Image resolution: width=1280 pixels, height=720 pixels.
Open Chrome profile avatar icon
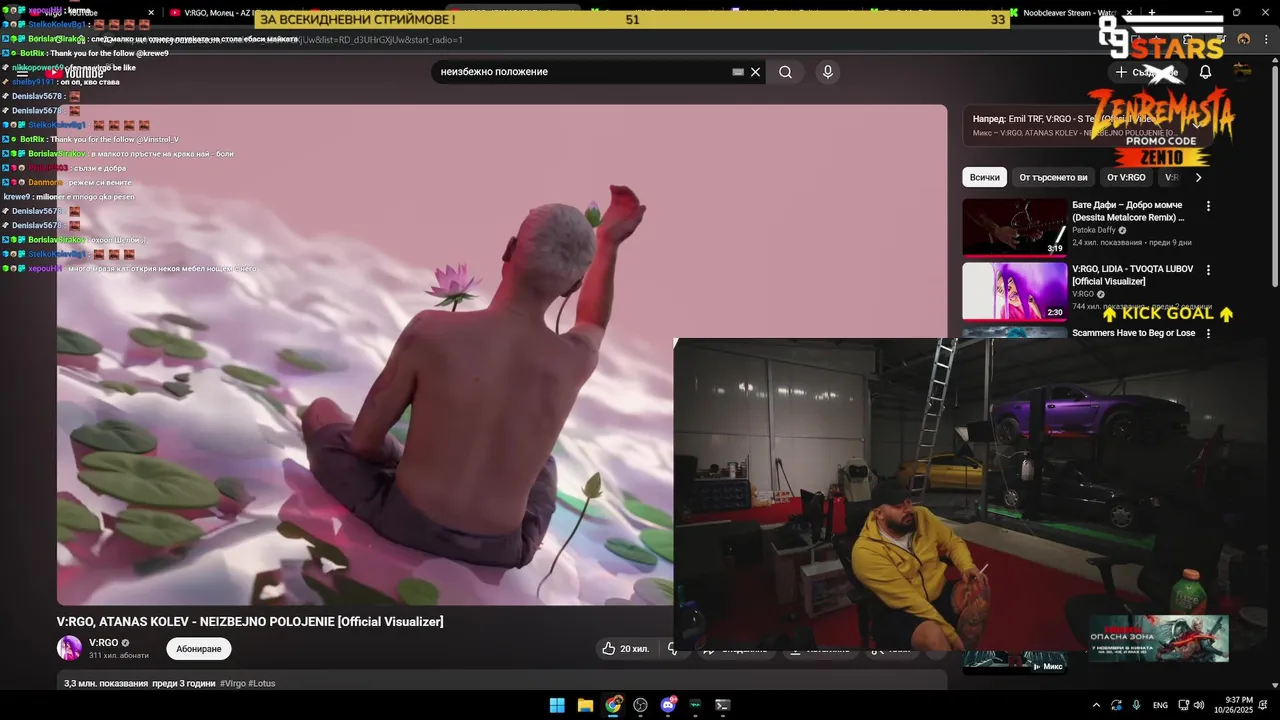click(x=1243, y=39)
